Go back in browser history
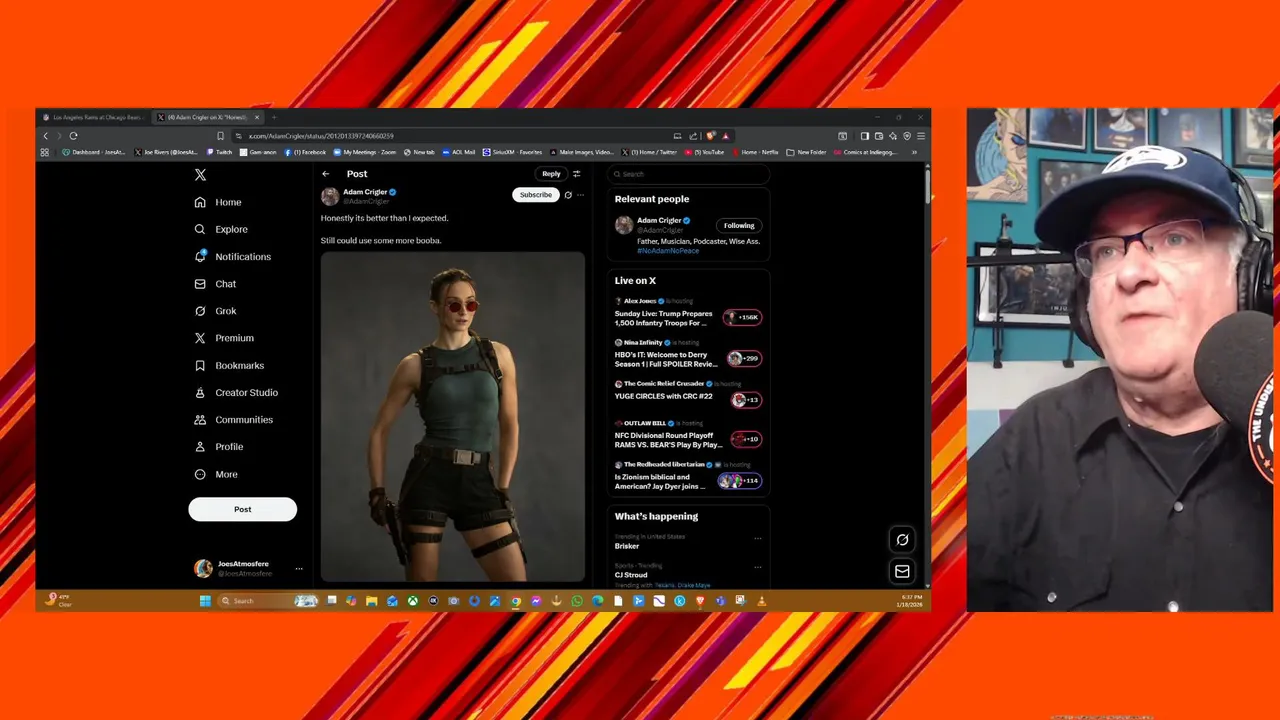The image size is (1280, 720). (45, 136)
